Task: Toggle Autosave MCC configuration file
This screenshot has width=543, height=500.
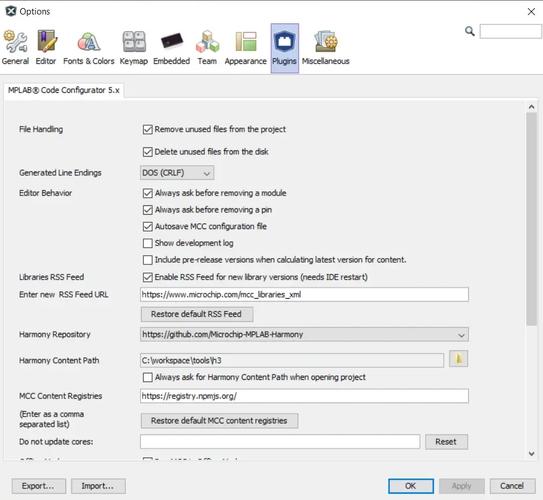Action: tap(148, 226)
